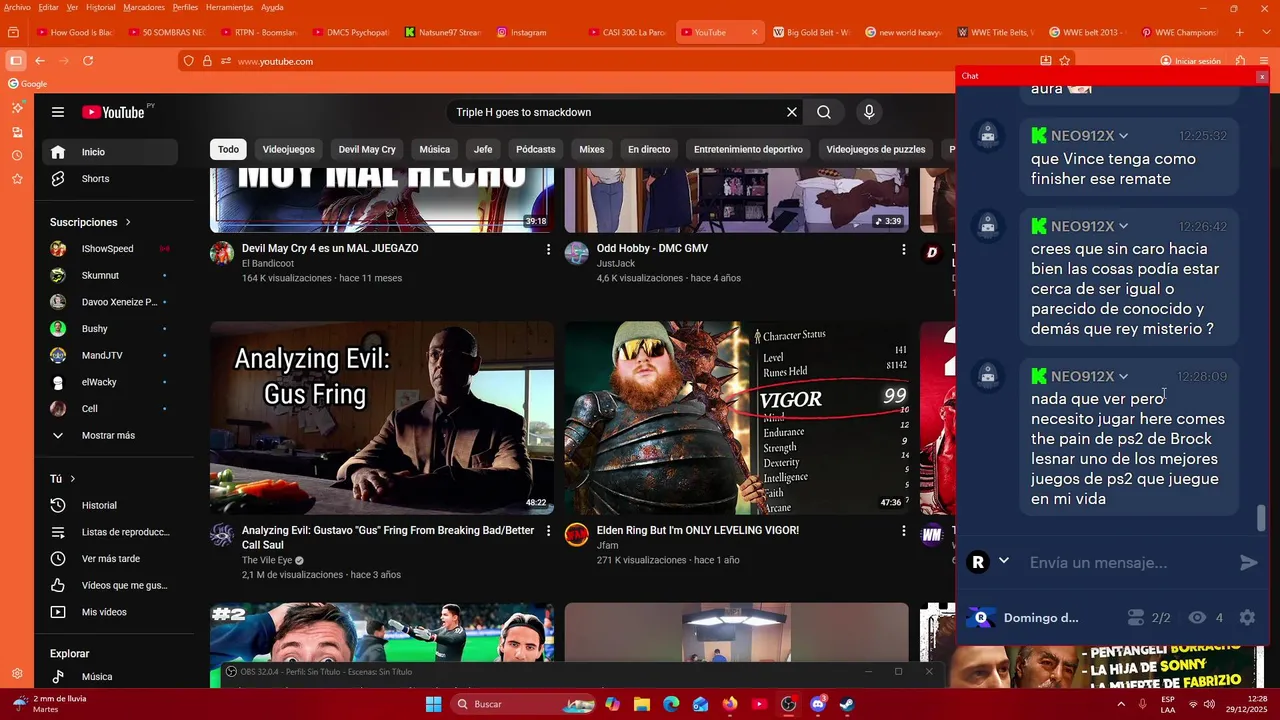The image size is (1280, 720).
Task: Open chat settings gear icon
Action: 1247,618
